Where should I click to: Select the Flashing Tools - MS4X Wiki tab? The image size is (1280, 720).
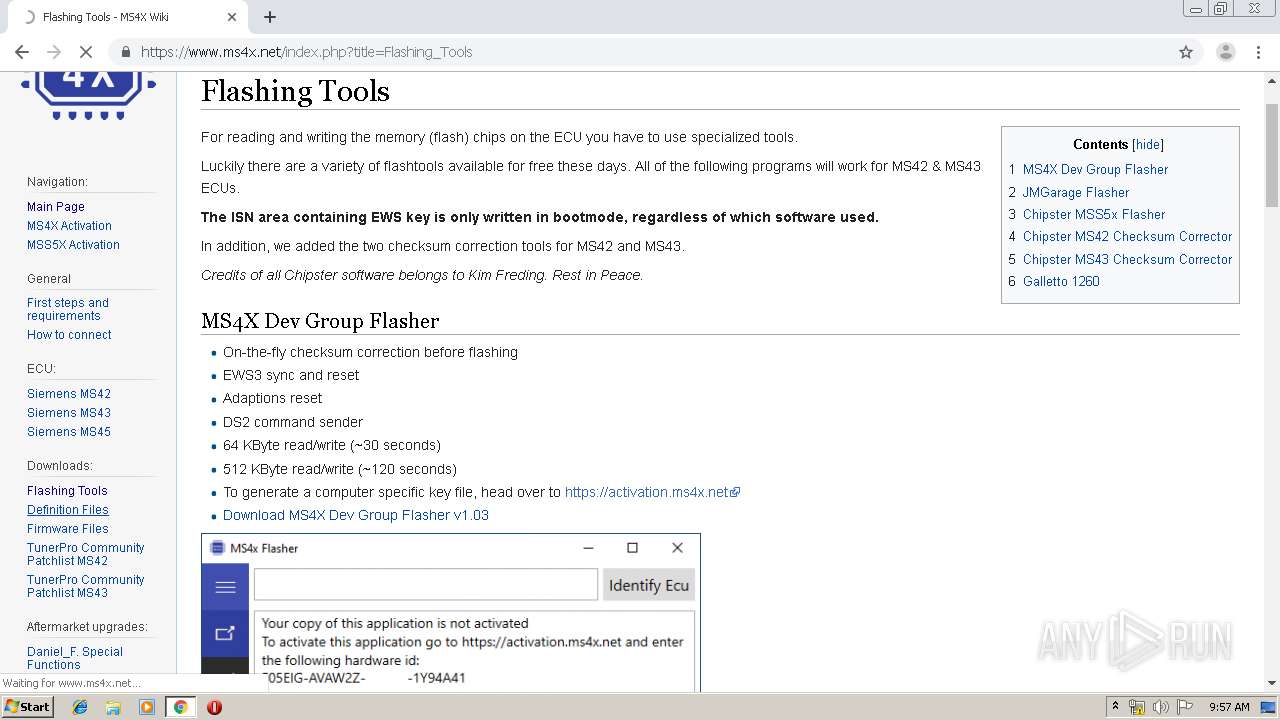click(128, 17)
